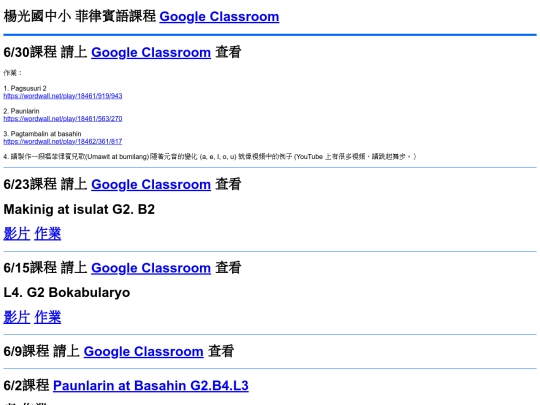
Task: Open Paunlarin at Basahin G2.B4.L3 link
Action: tap(151, 385)
